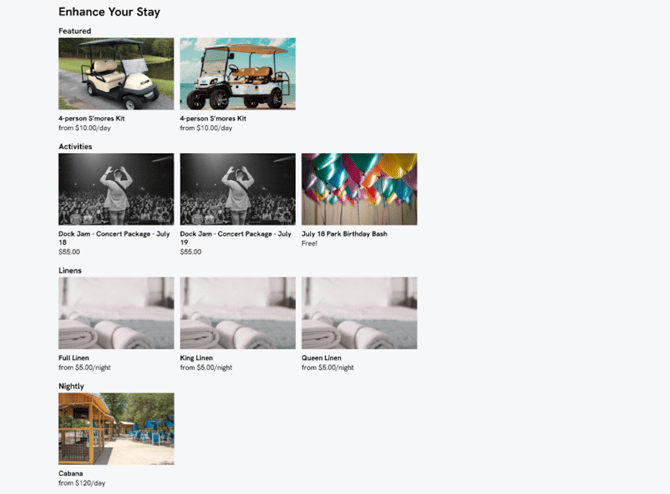The image size is (670, 494).
Task: Open Dock Jam Concert Package July 18 link
Action: 114,238
